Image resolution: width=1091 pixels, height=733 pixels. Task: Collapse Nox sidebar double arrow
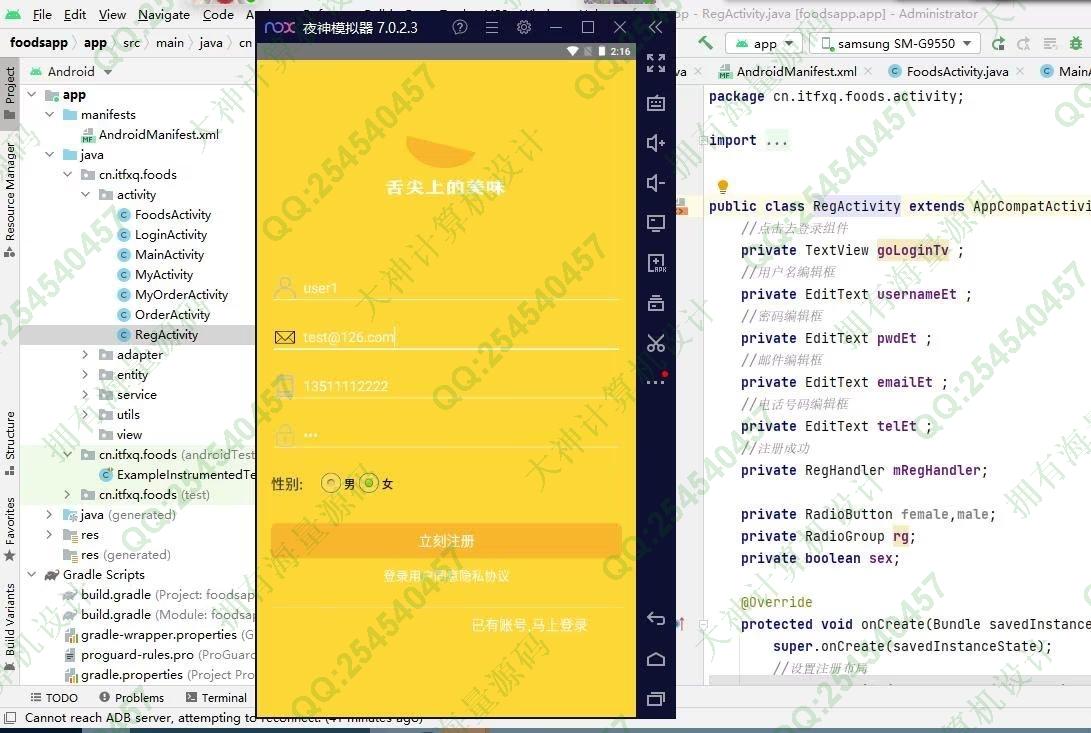pos(655,27)
